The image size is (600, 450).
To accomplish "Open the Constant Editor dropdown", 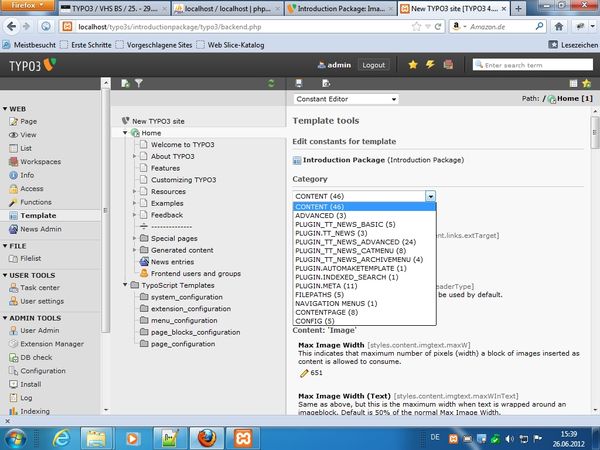I will 346,99.
